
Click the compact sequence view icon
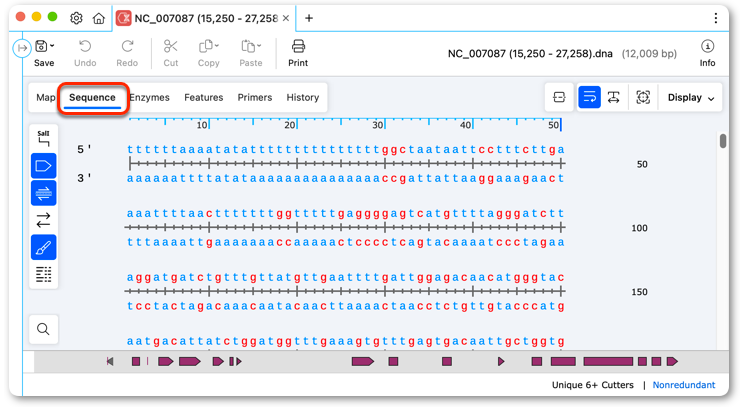pyautogui.click(x=559, y=97)
